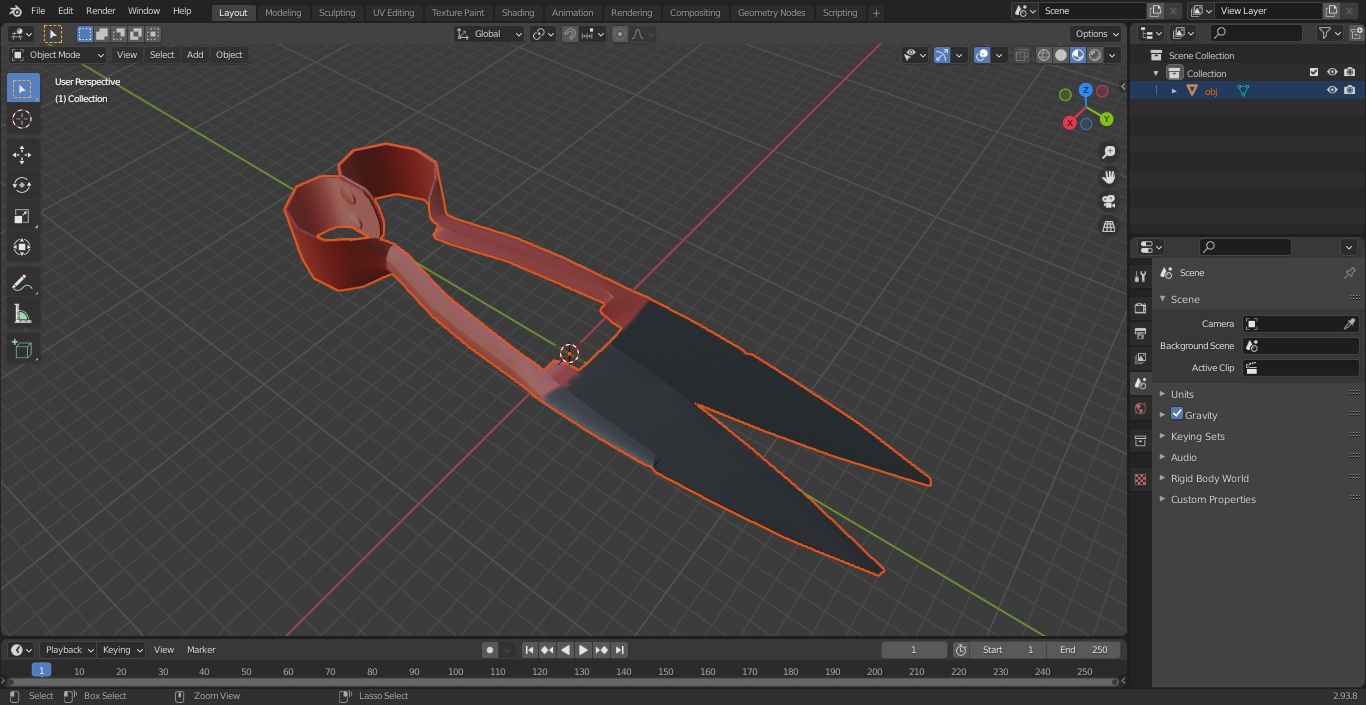The height and width of the screenshot is (705, 1366).
Task: Disable Gravity checkbox
Action: 1177,414
